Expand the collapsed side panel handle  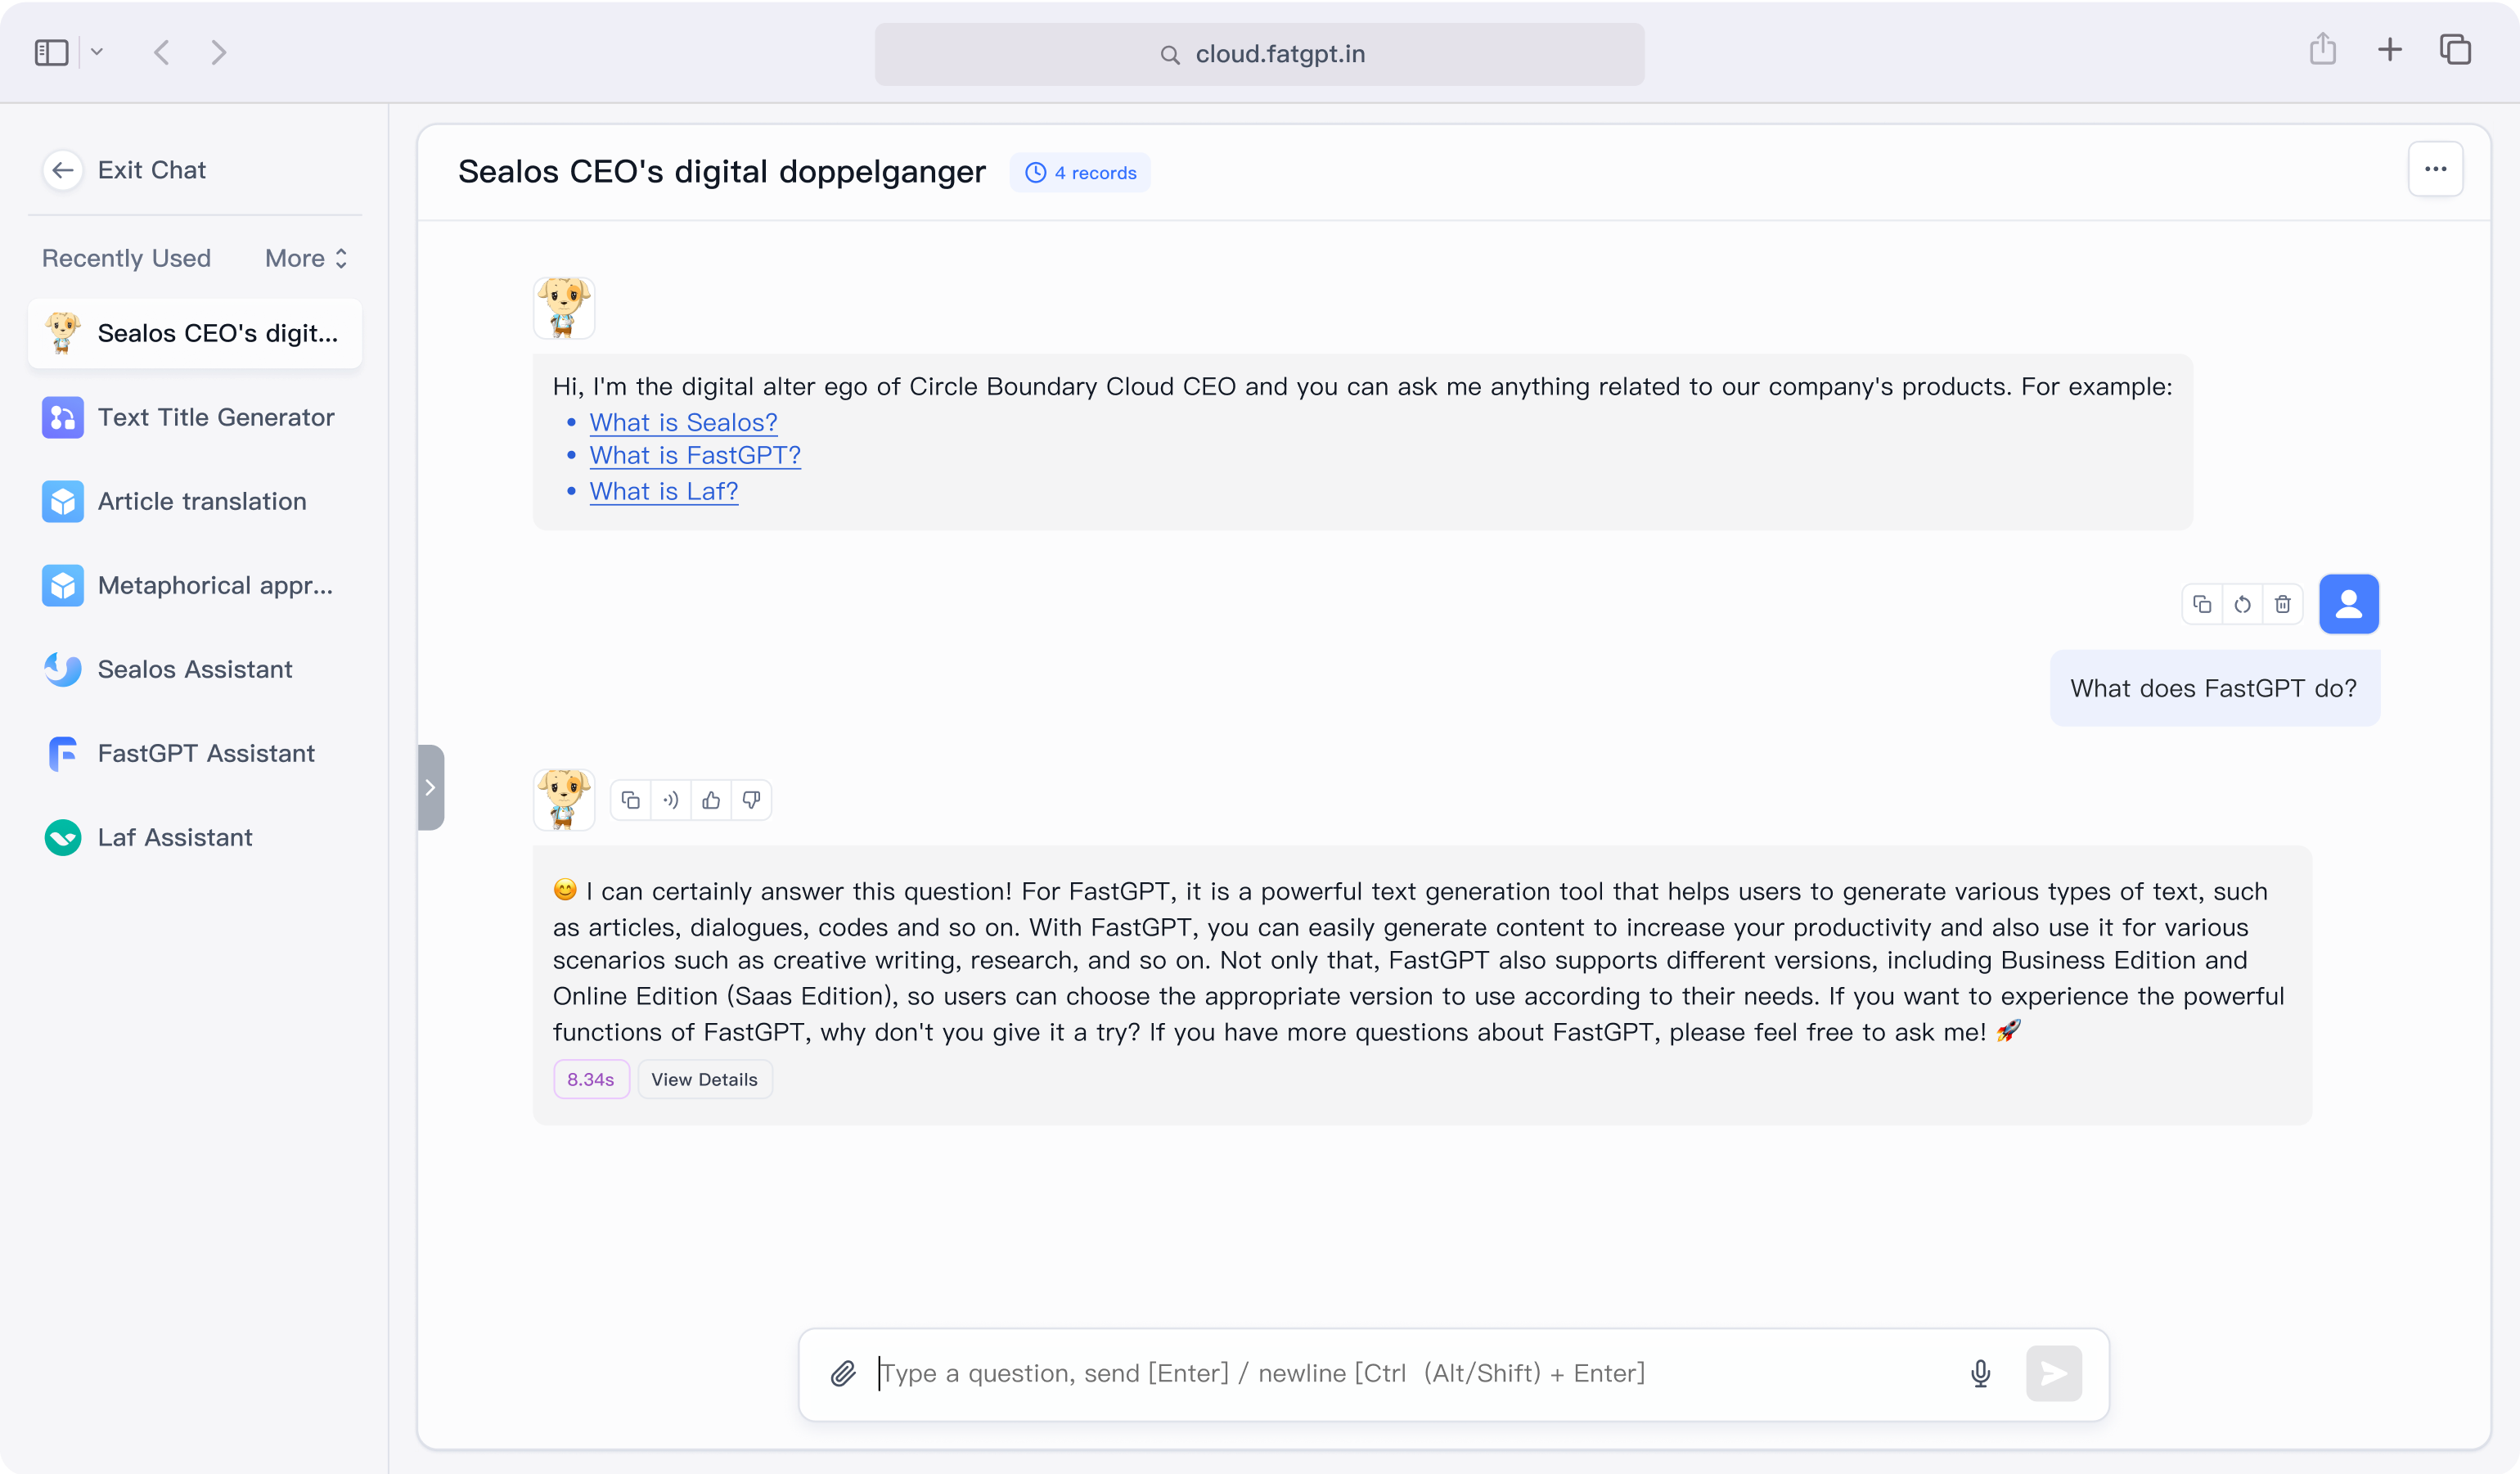tap(430, 787)
